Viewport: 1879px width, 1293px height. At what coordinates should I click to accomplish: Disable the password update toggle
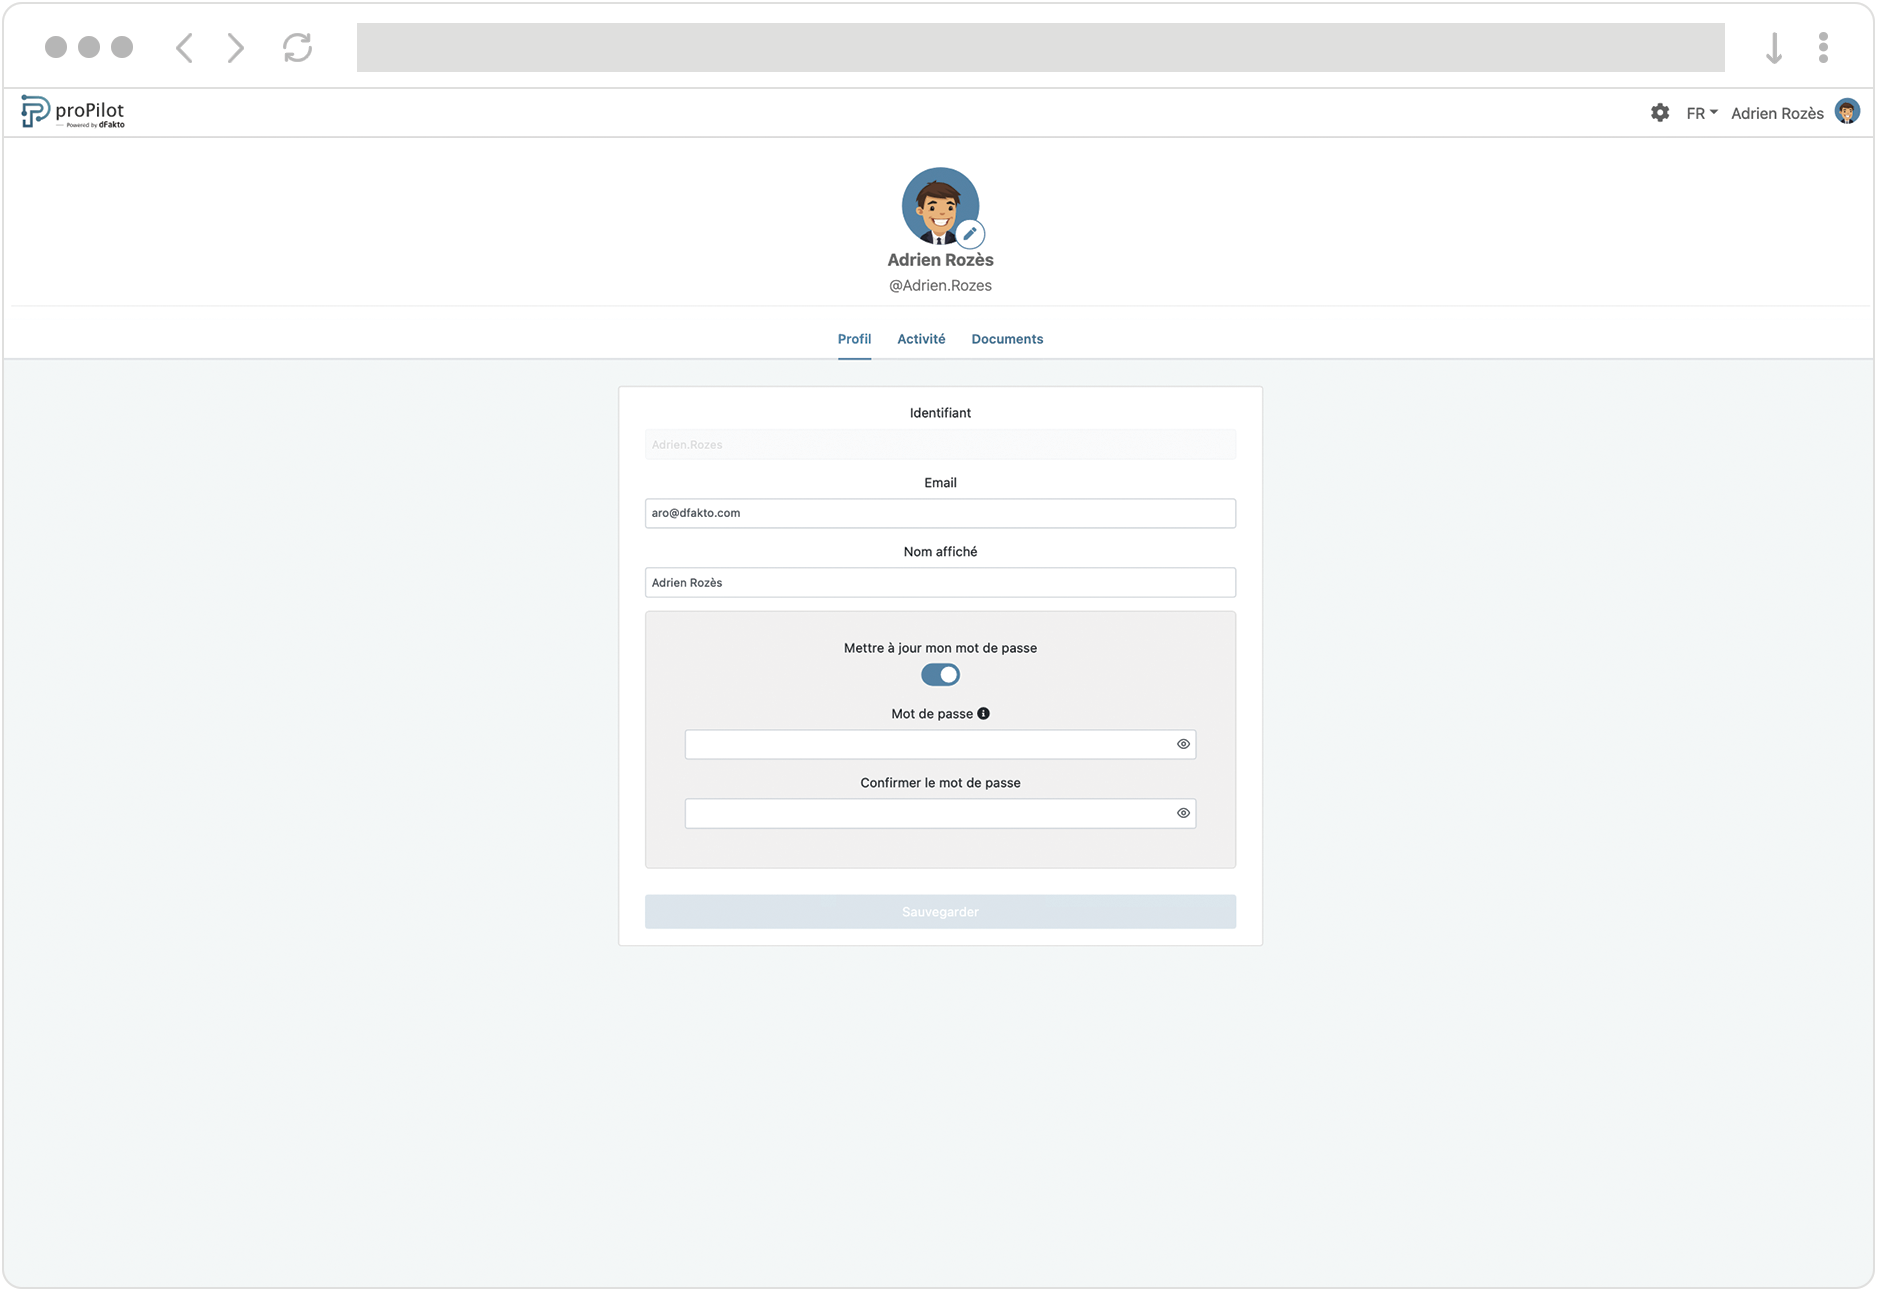(940, 675)
